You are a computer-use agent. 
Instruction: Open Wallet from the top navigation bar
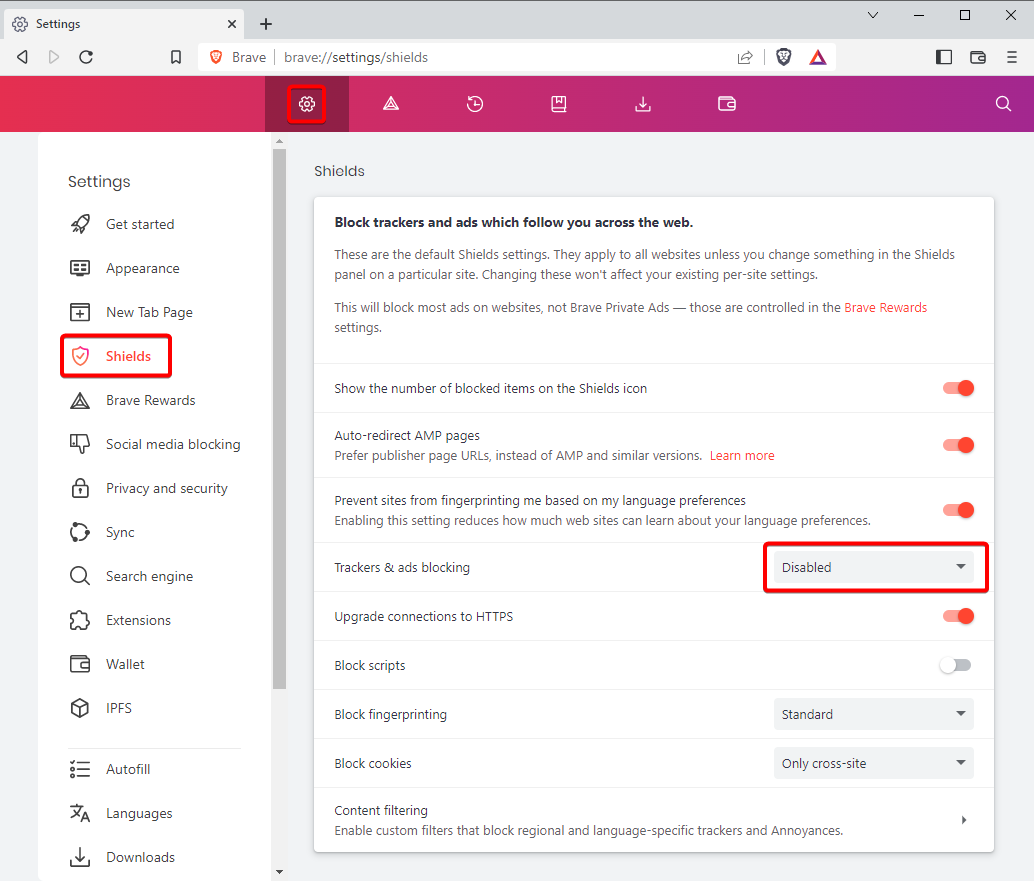pyautogui.click(x=727, y=104)
